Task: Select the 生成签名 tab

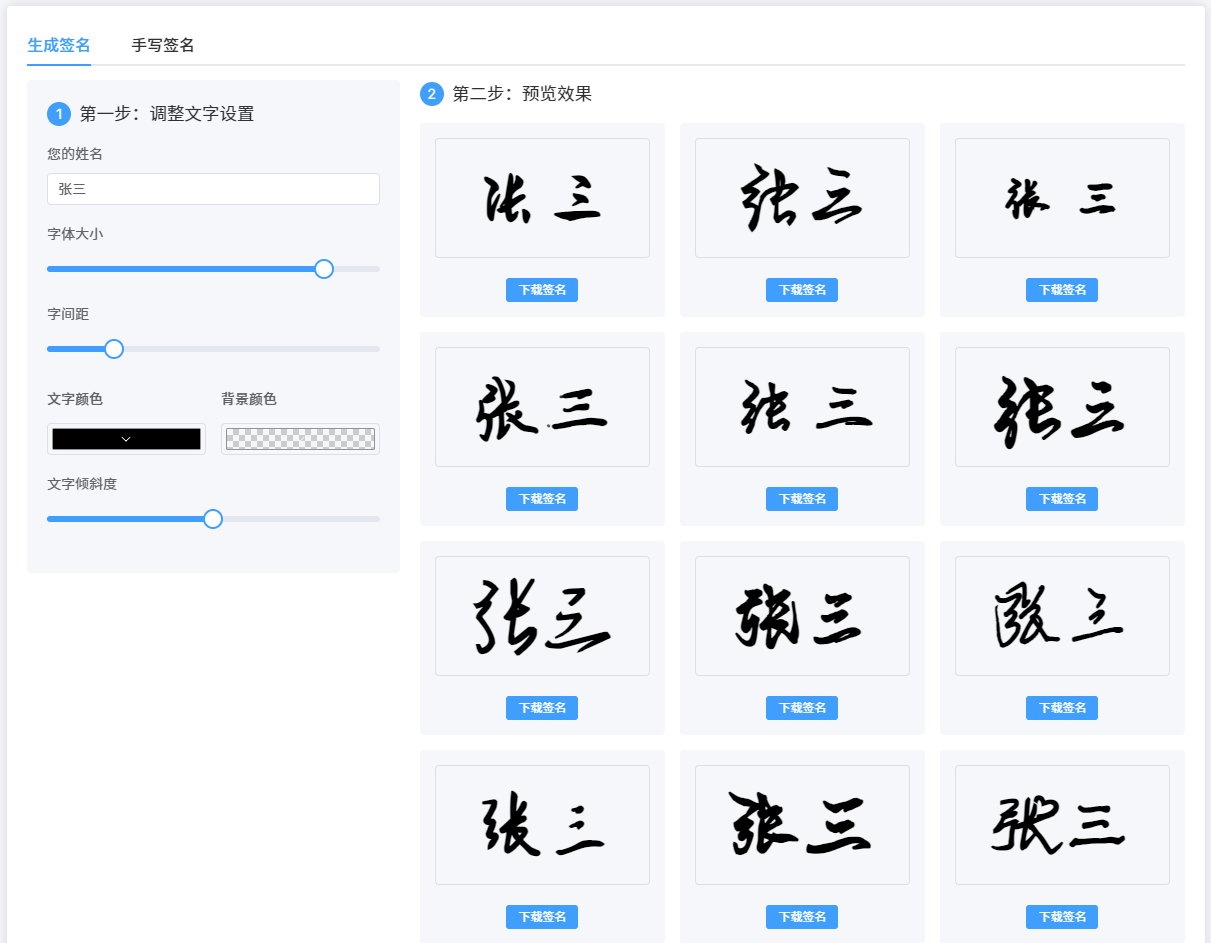Action: coord(58,45)
